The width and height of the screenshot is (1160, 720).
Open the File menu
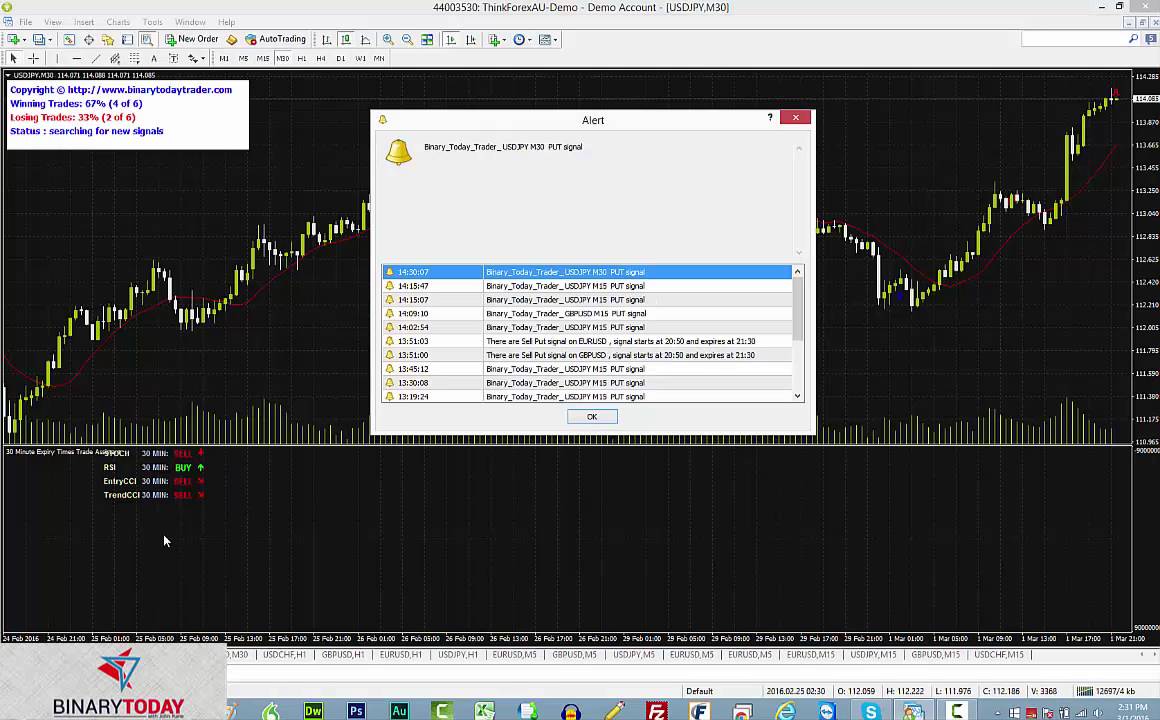pyautogui.click(x=25, y=22)
